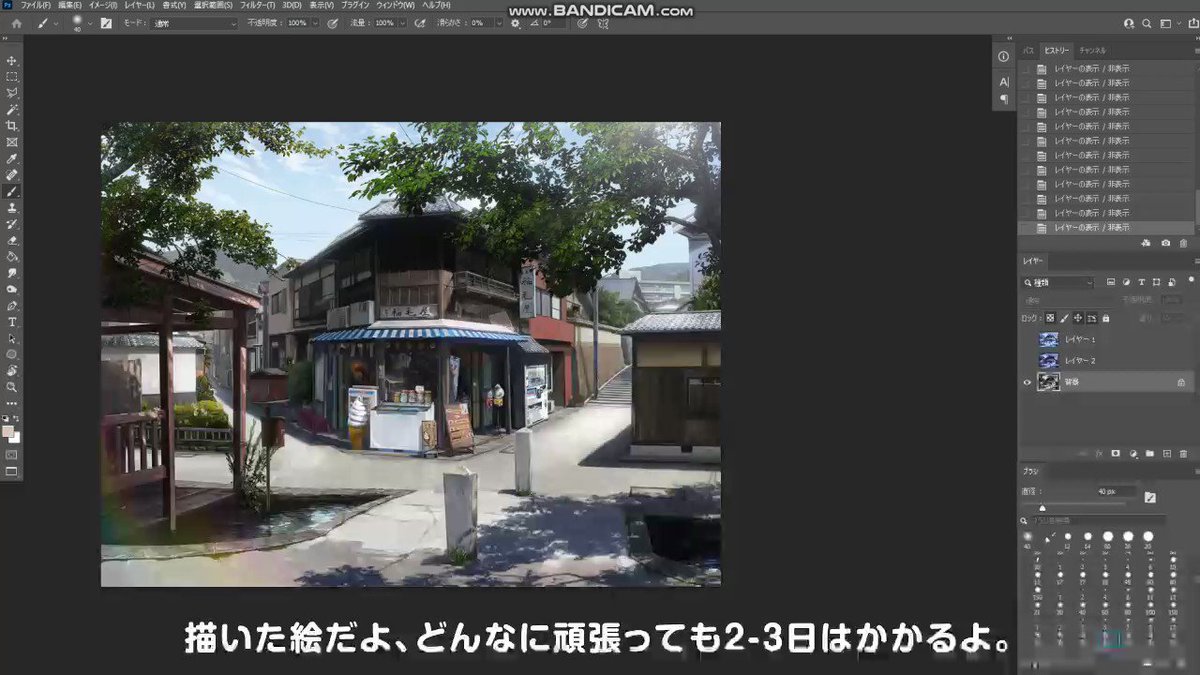The width and height of the screenshot is (1200, 675).
Task: Click the brush search field
Action: [x=1096, y=520]
